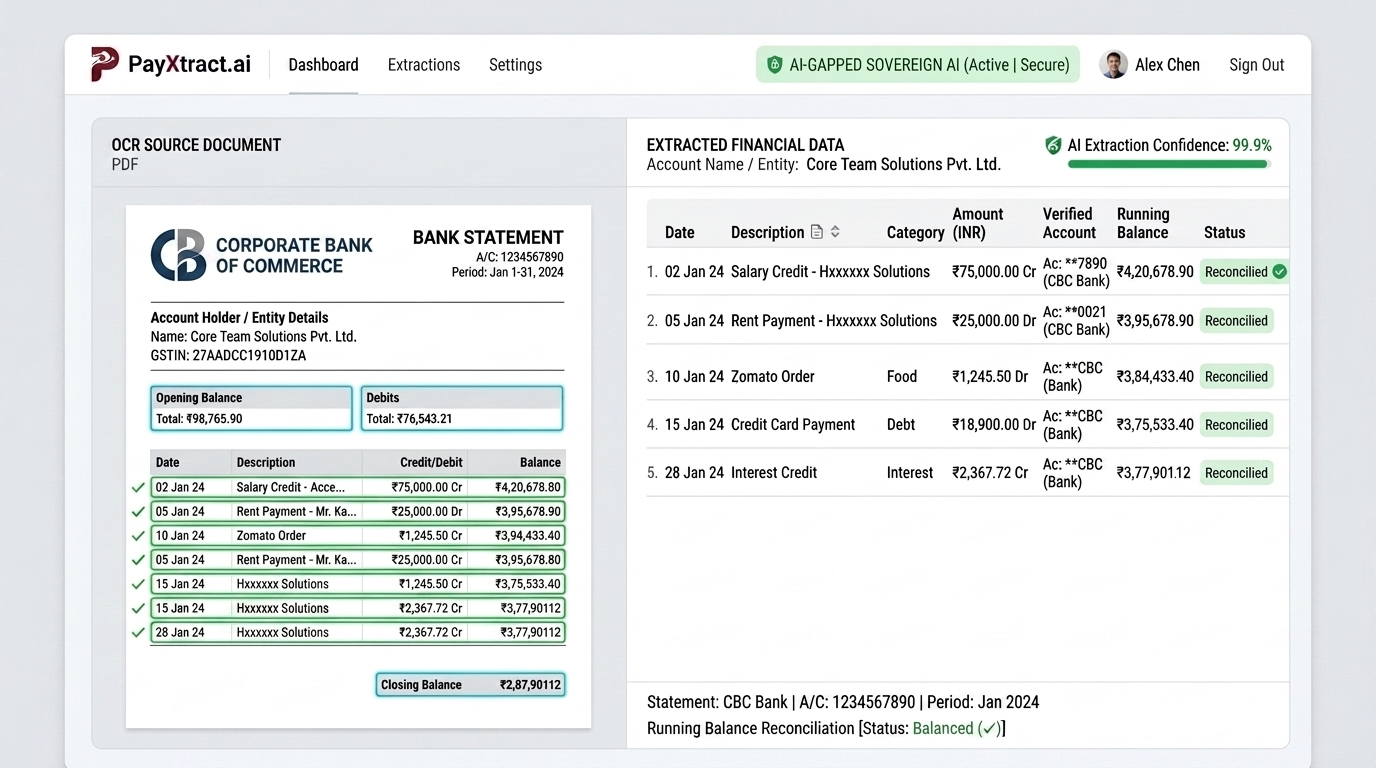The image size is (1376, 768).
Task: Click the "Ac: **0021 (CBC Bank)" verified account
Action: coord(1076,321)
